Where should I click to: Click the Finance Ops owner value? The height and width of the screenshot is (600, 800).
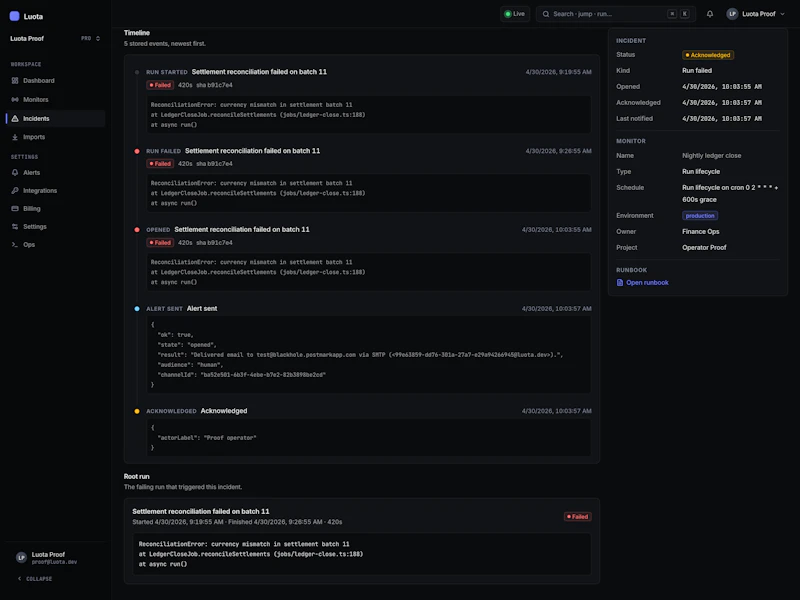tap(701, 232)
